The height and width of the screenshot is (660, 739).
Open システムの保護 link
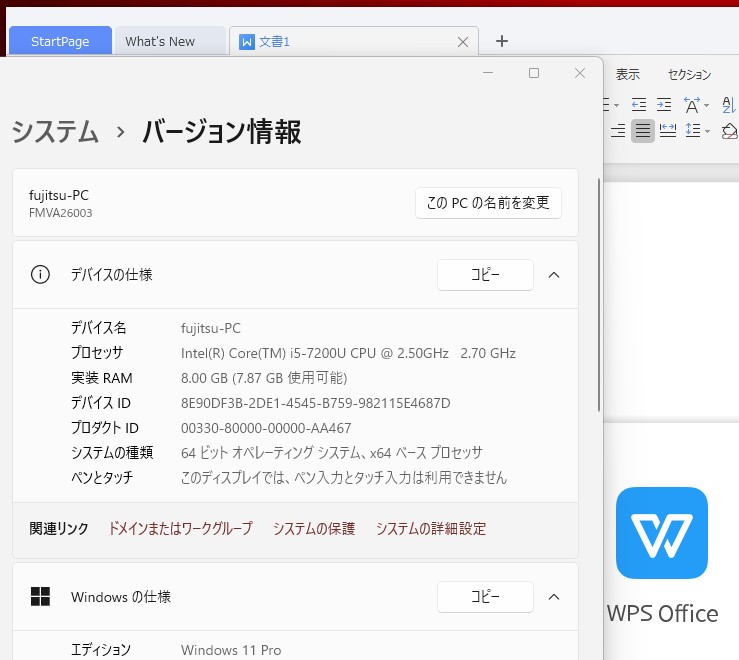314,528
